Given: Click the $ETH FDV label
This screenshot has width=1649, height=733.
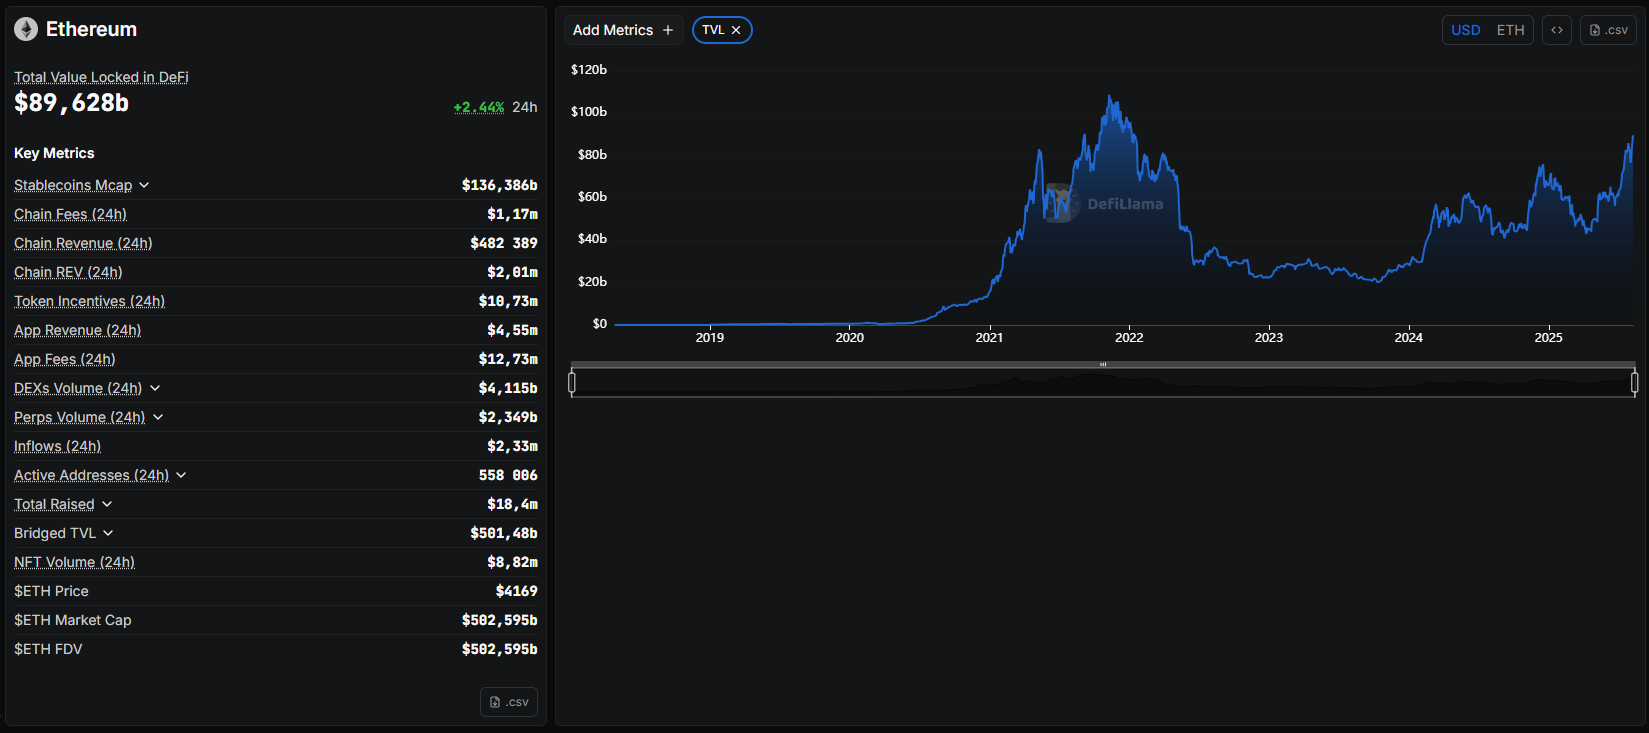Looking at the screenshot, I should coord(48,649).
